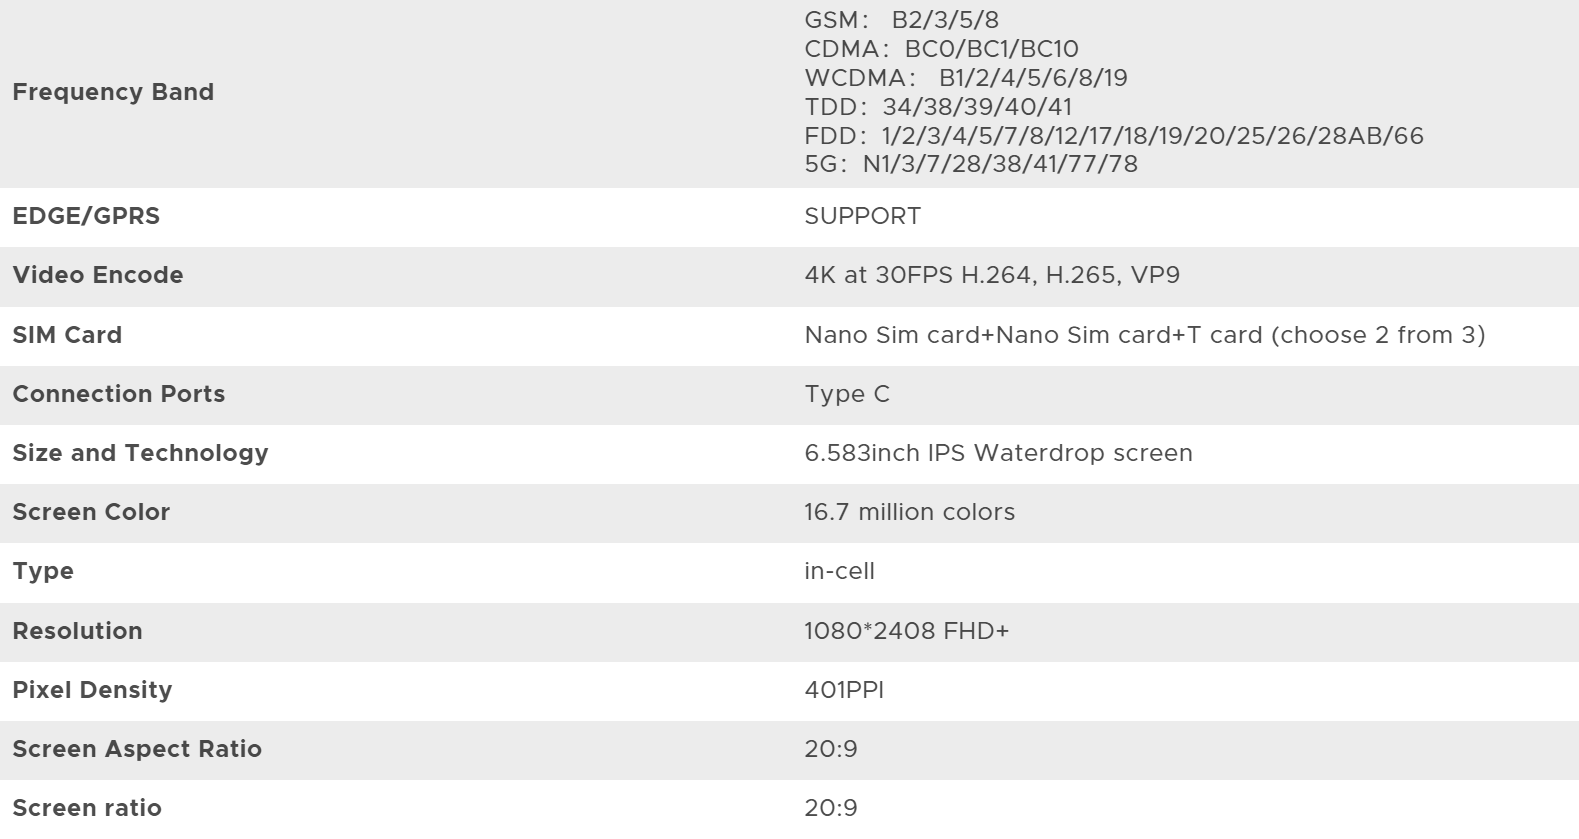Click the Screen Color label
Image resolution: width=1579 pixels, height=839 pixels.
pos(91,512)
